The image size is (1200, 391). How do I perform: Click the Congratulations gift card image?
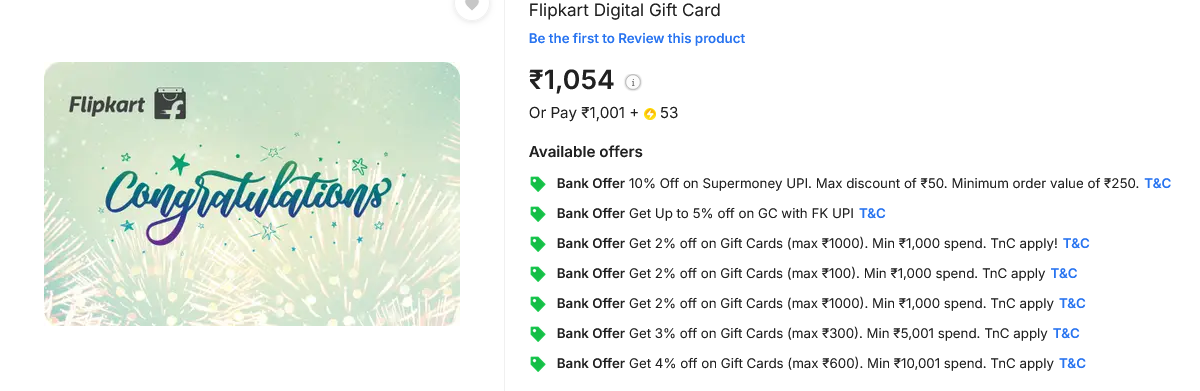[252, 194]
